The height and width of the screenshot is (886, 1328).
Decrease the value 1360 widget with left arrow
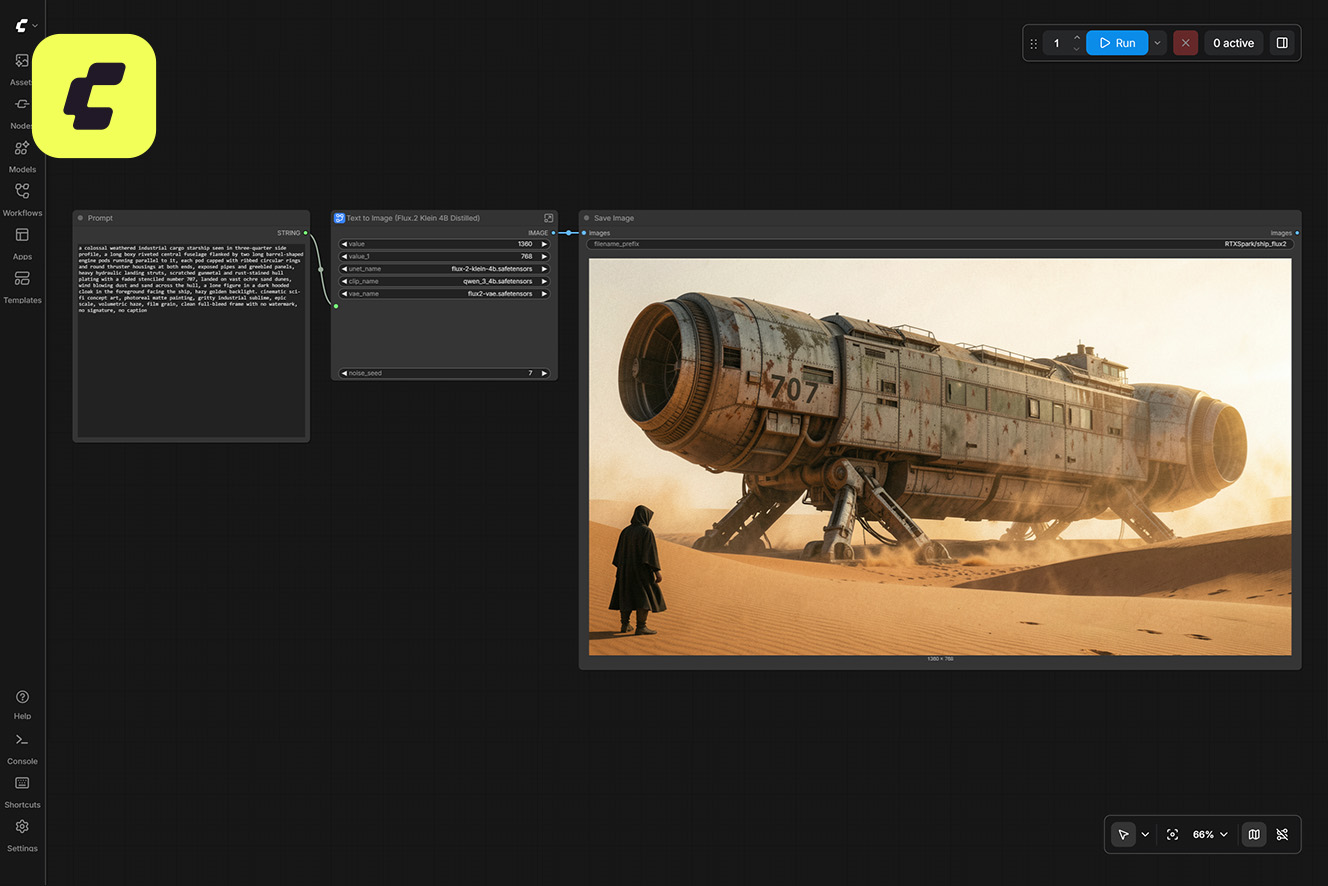tap(345, 244)
